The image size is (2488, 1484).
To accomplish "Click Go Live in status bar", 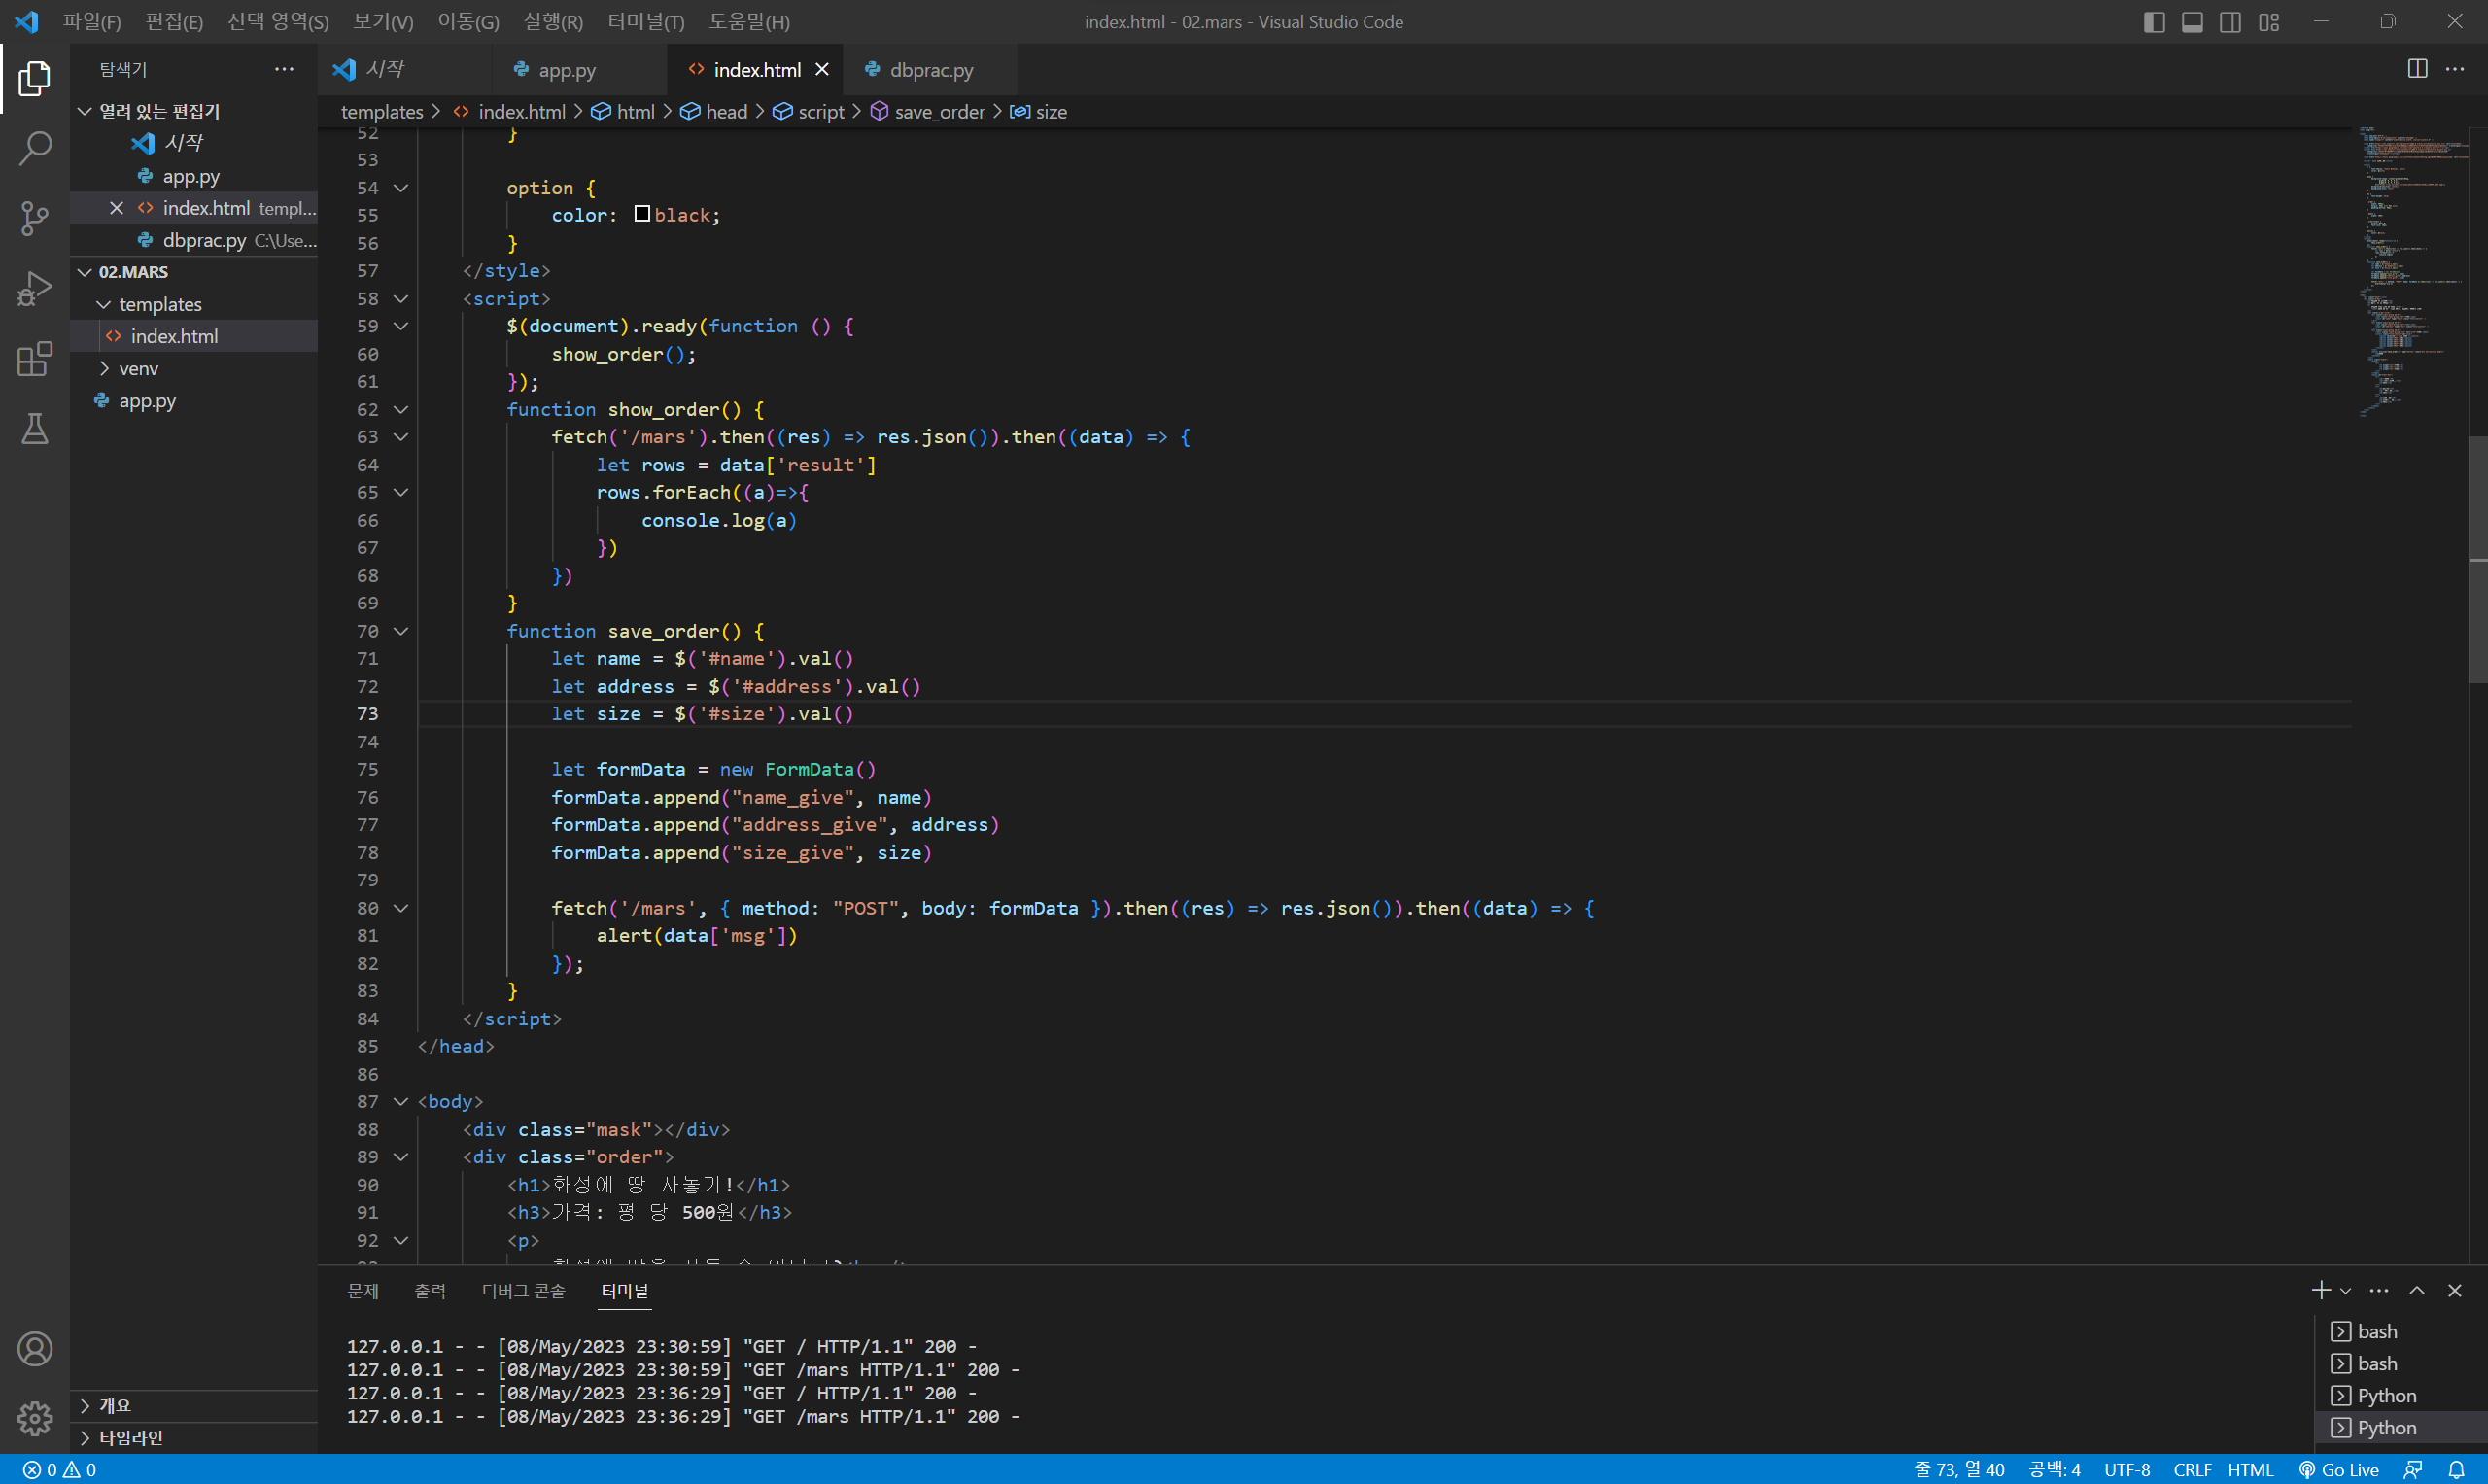I will 2339,1469.
